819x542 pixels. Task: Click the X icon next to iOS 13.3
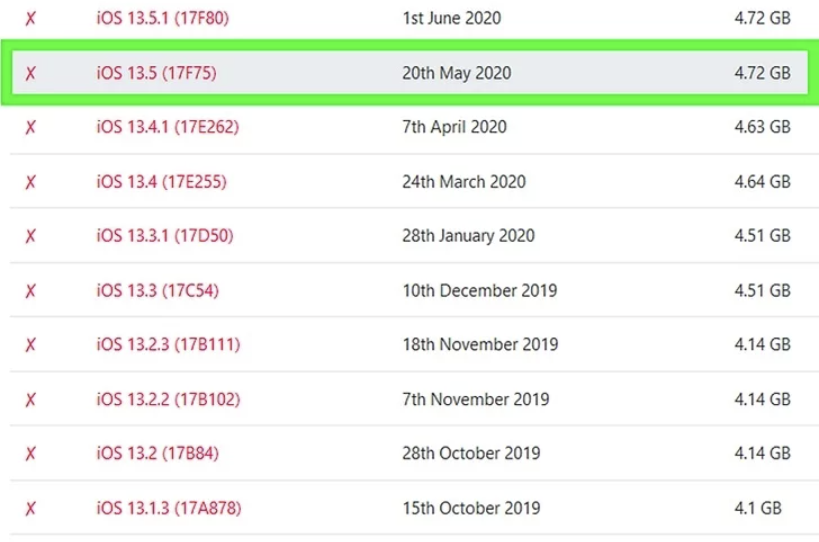click(31, 291)
